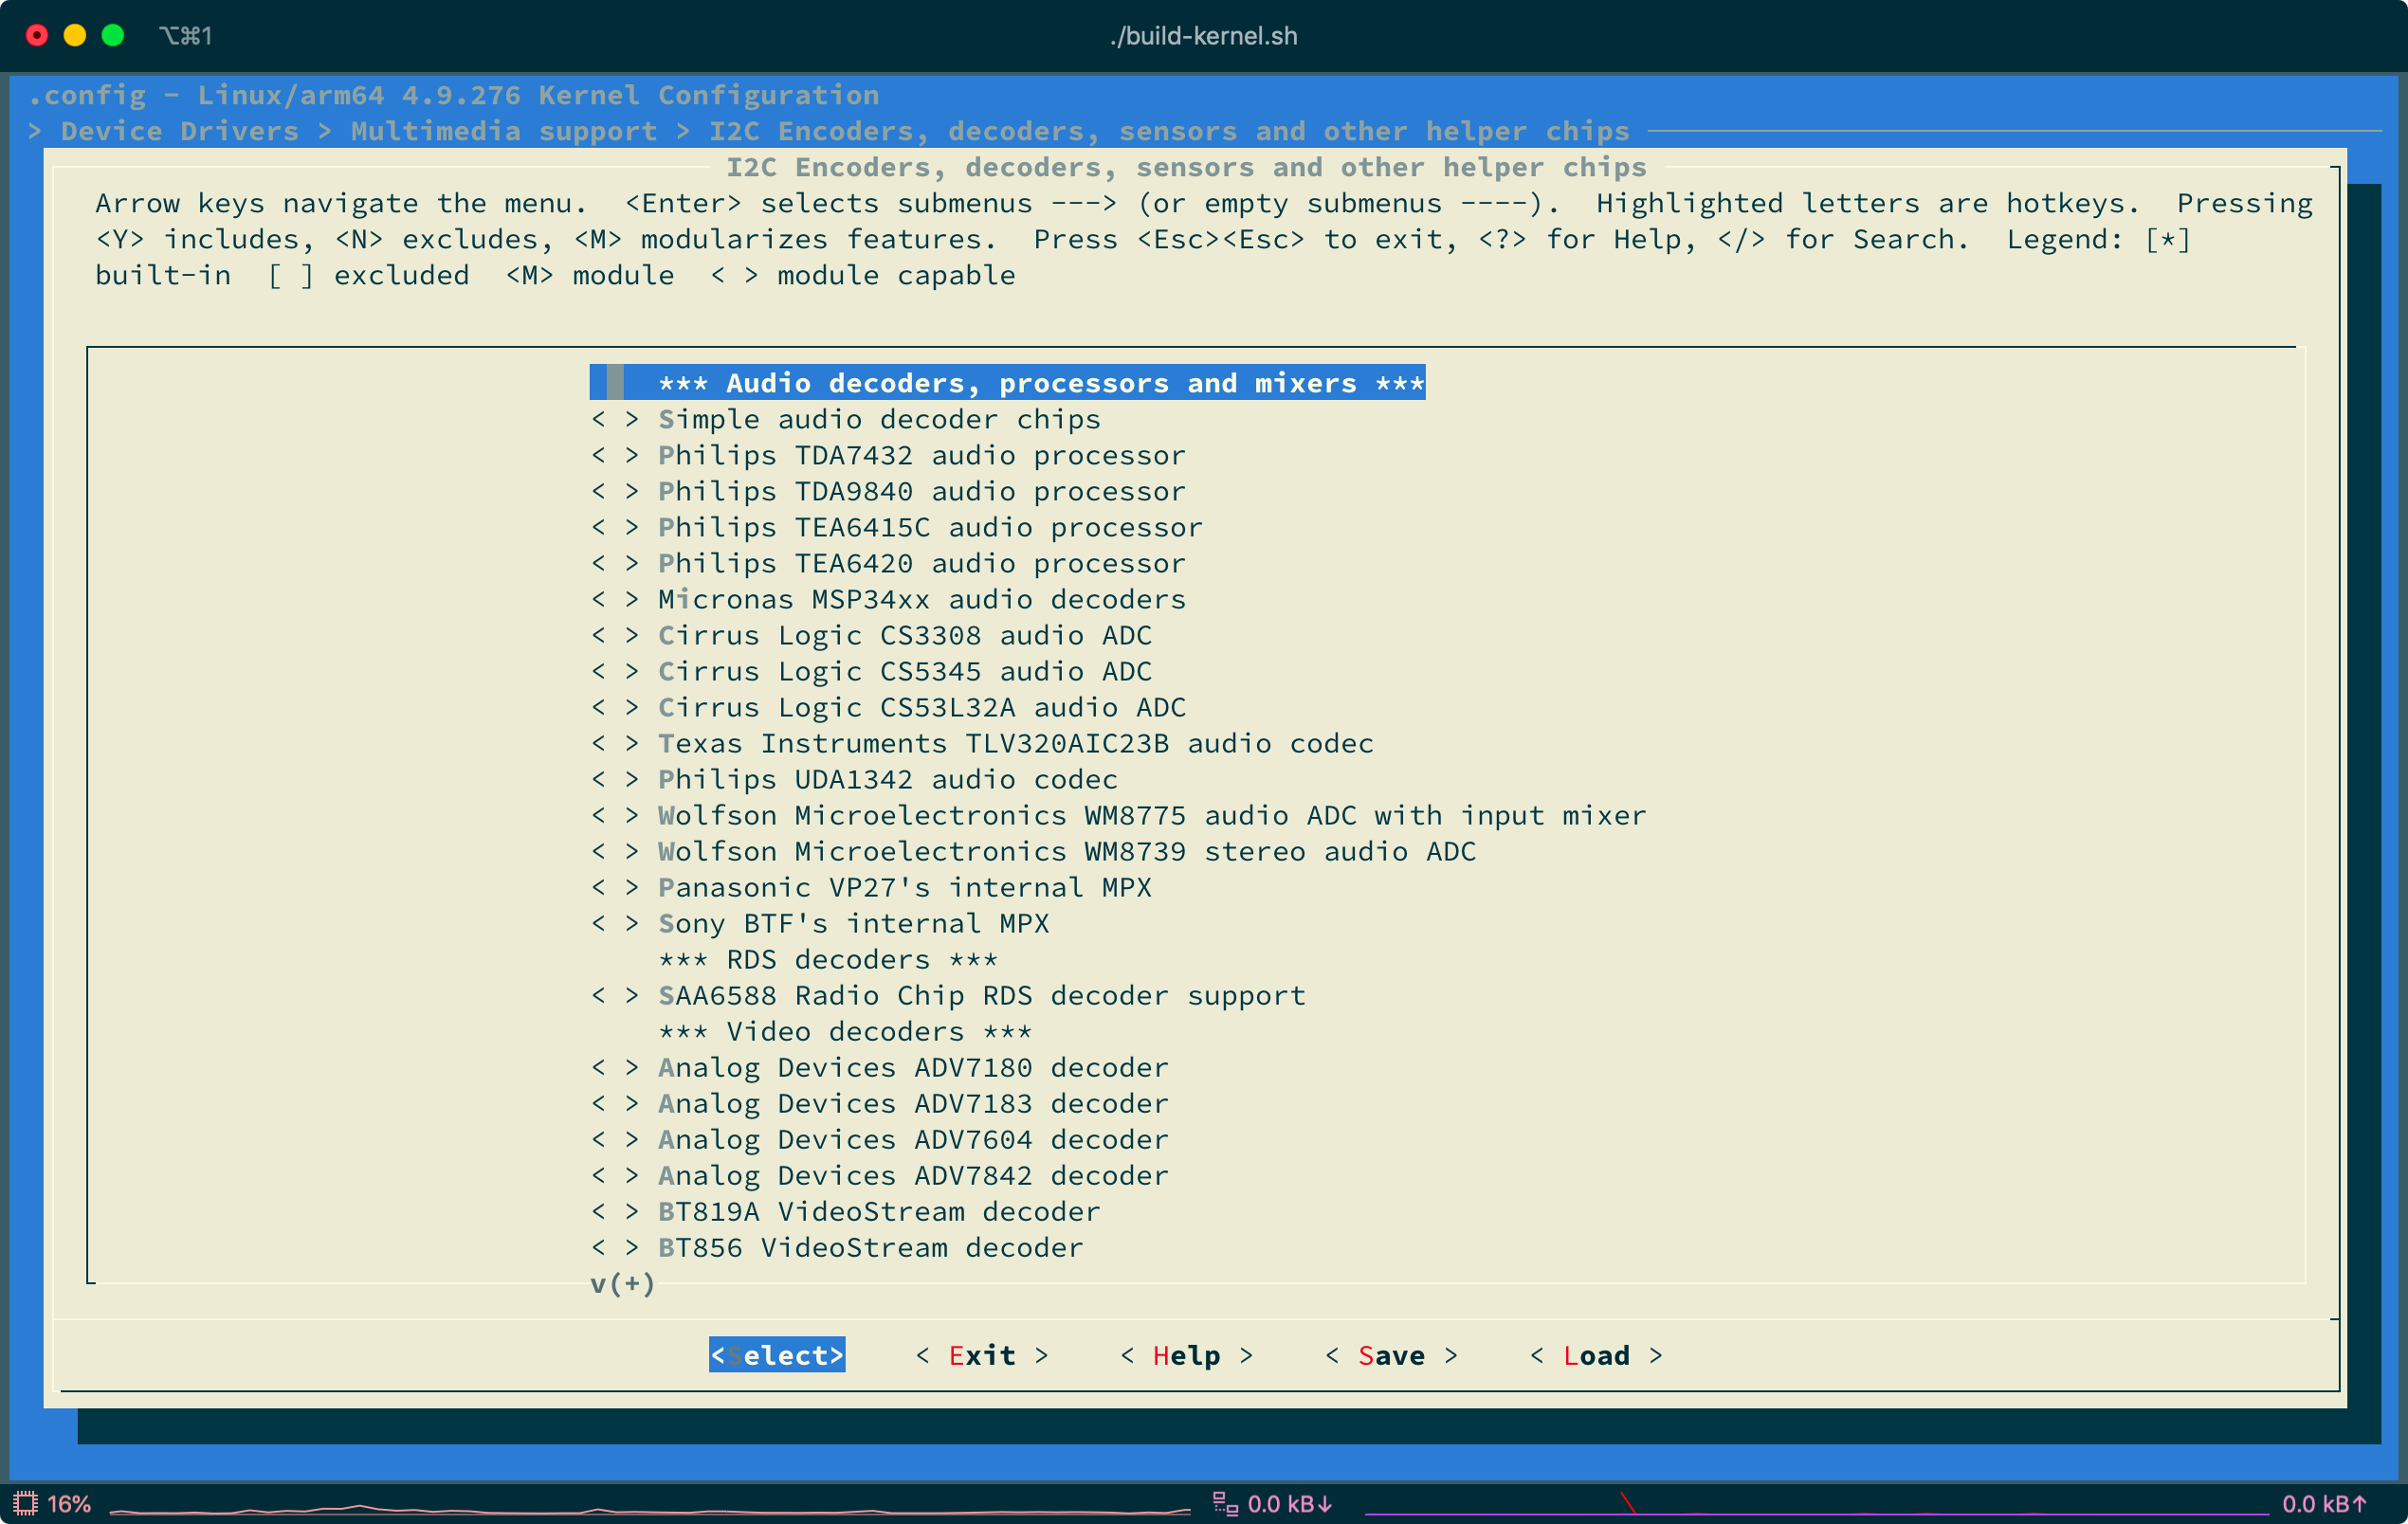Click the network download icon in status bar
This screenshot has height=1524, width=2408.
click(x=1225, y=1503)
